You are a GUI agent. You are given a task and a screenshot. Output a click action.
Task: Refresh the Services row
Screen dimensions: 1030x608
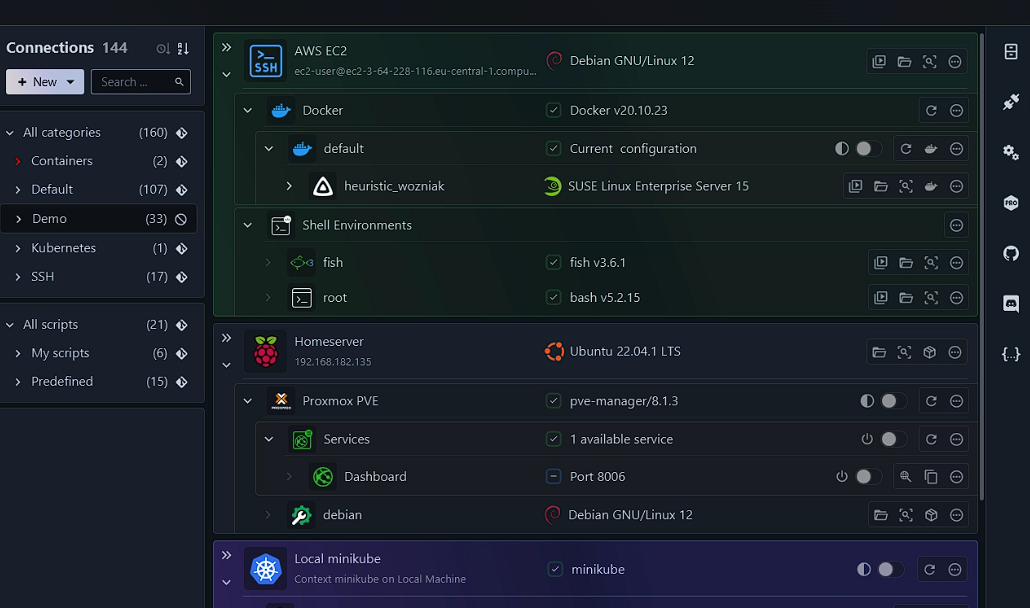click(x=931, y=439)
